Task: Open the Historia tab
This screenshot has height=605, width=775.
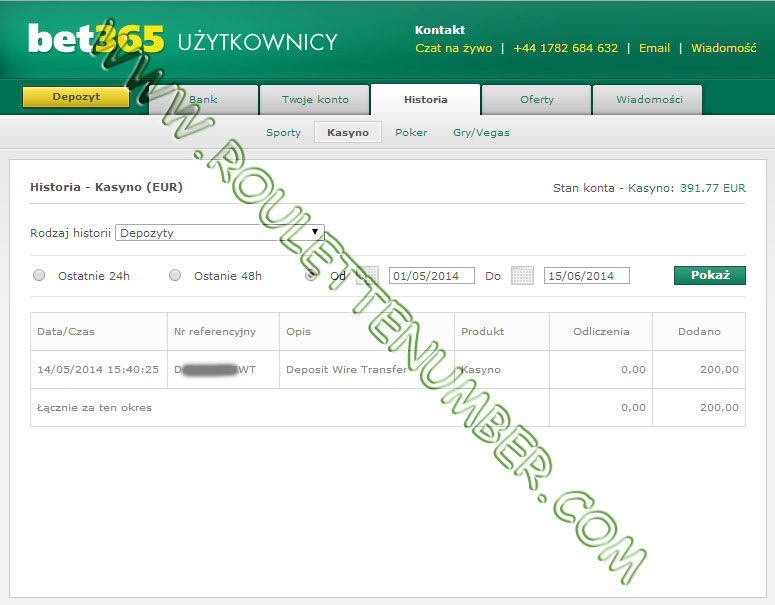Action: tap(426, 100)
